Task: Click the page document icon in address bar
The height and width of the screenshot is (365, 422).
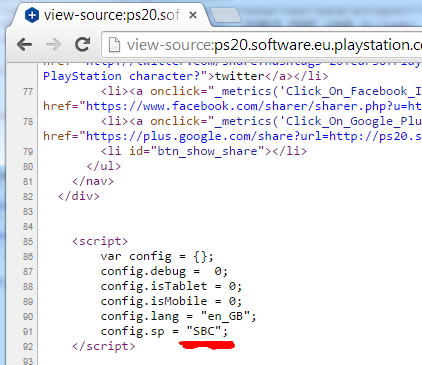Action: (x=114, y=45)
